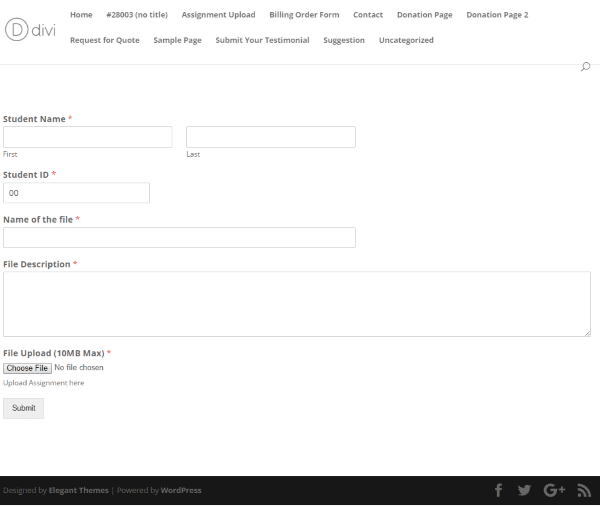Click the Choose File button

pos(28,368)
